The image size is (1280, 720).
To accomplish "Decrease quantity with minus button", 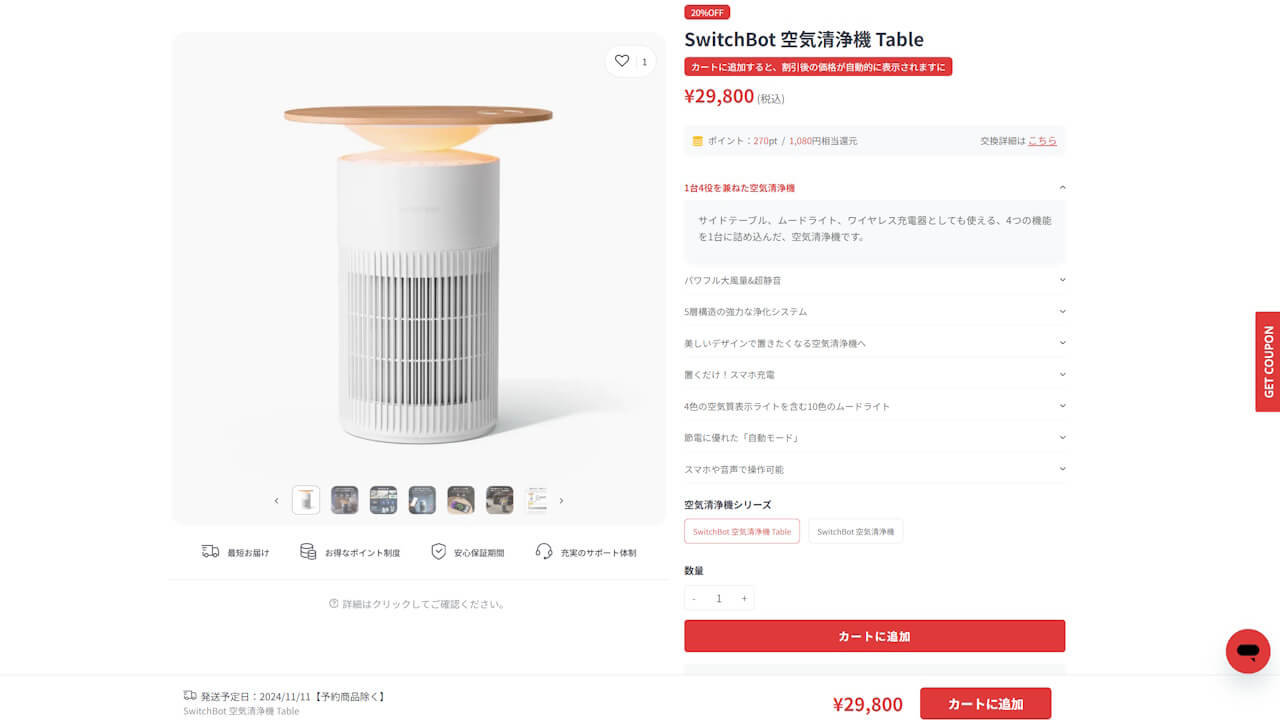I will pyautogui.click(x=694, y=599).
